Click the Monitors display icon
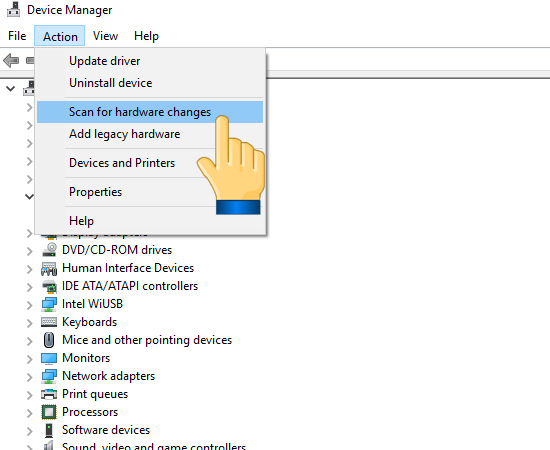 point(49,358)
